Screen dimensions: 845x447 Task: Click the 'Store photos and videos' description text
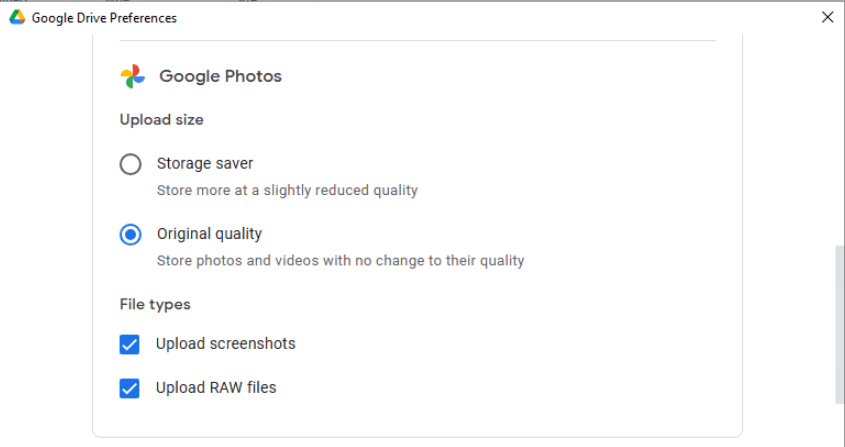(340, 261)
